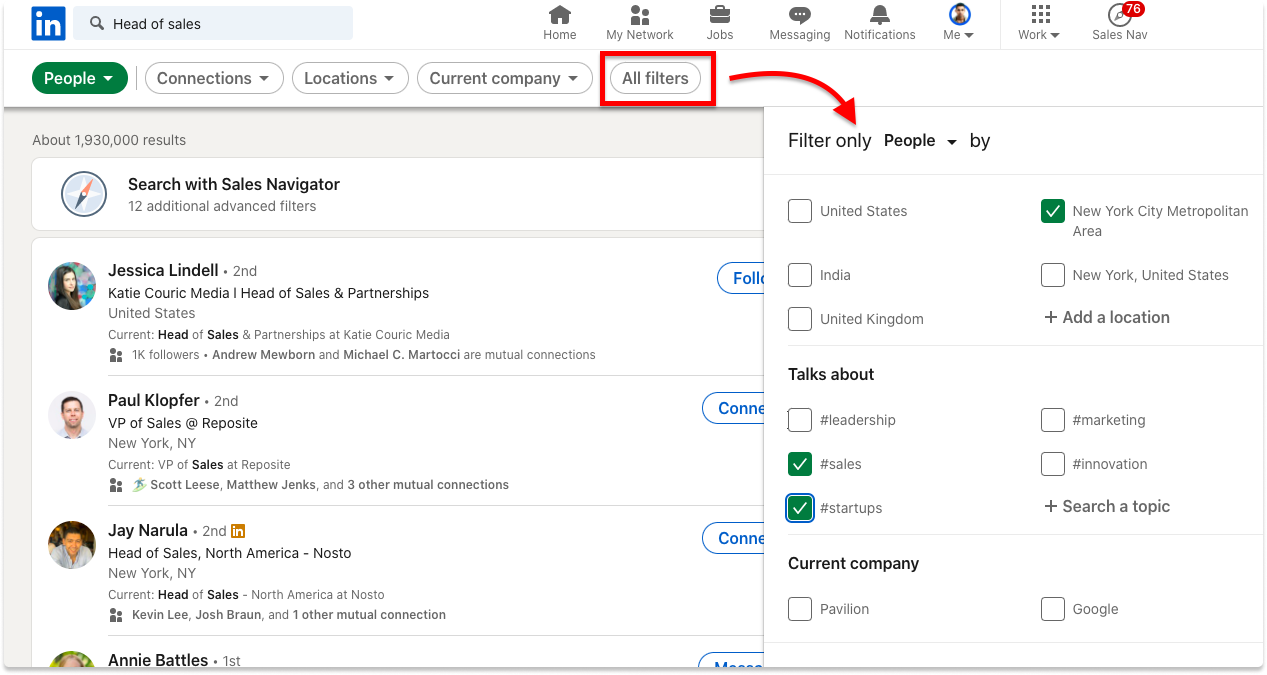Go to the Home icon
The height and width of the screenshot is (675, 1267).
point(560,15)
